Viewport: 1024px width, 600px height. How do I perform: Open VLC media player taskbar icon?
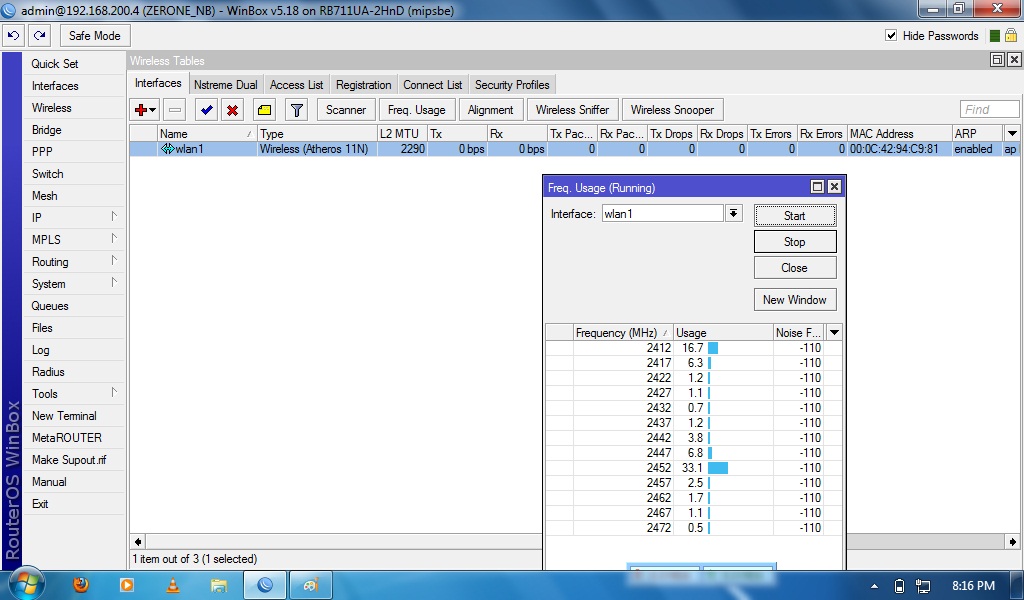173,584
